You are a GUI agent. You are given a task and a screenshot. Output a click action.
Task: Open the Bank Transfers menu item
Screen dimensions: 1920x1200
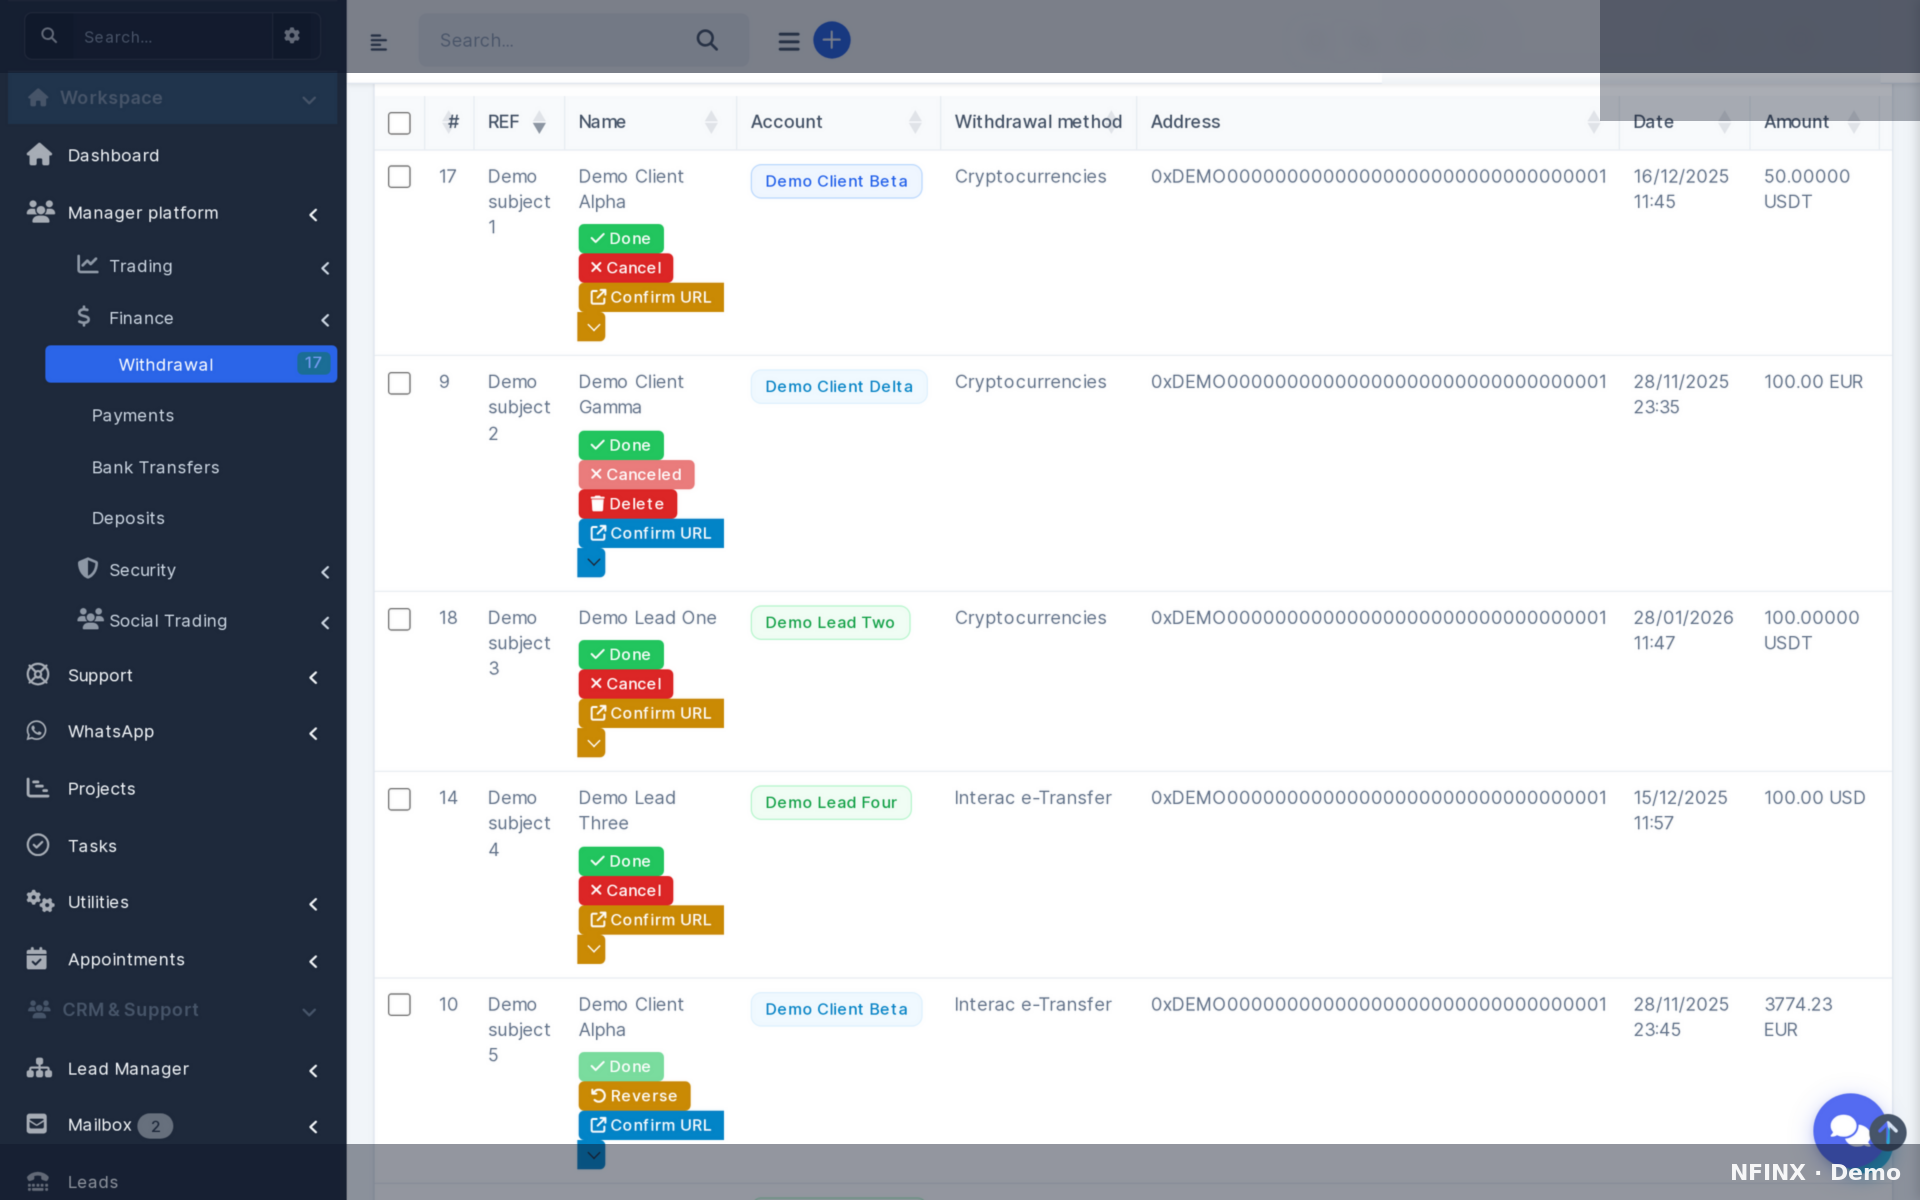tap(155, 467)
